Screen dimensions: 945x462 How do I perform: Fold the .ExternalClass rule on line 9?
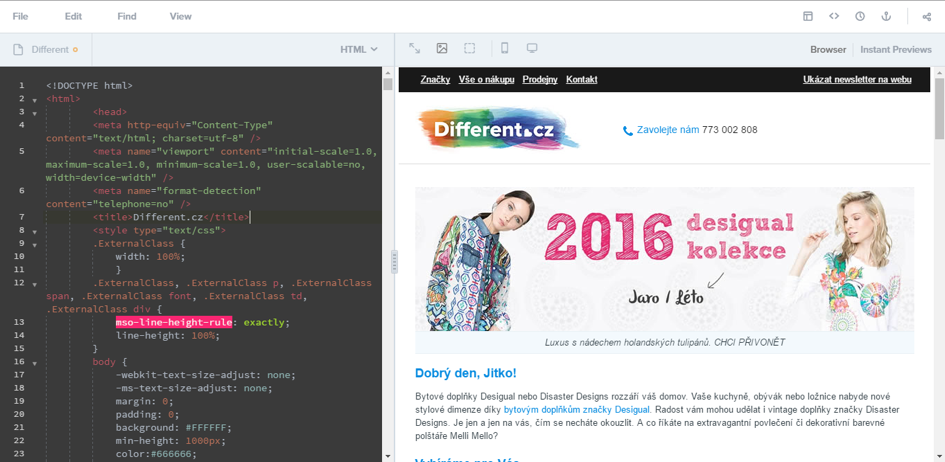tap(35, 245)
